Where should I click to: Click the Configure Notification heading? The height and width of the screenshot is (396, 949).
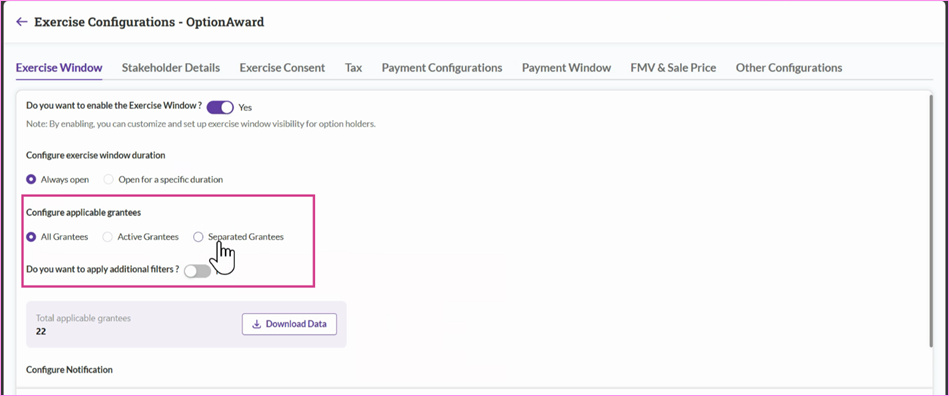pos(70,369)
